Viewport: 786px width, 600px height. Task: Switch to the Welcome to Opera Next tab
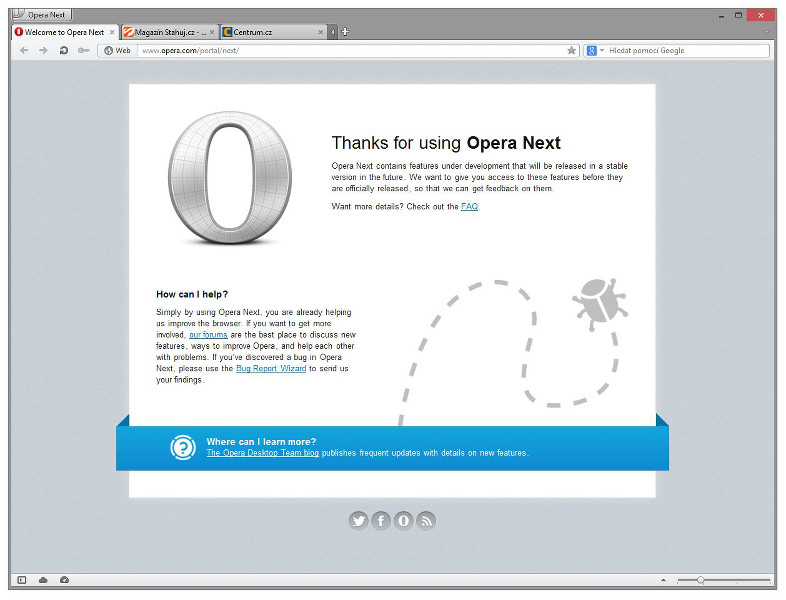coord(65,32)
